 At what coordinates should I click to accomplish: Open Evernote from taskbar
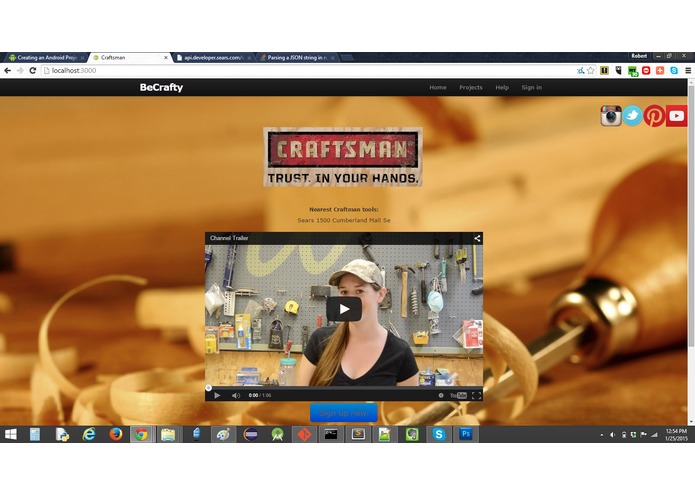coord(412,434)
